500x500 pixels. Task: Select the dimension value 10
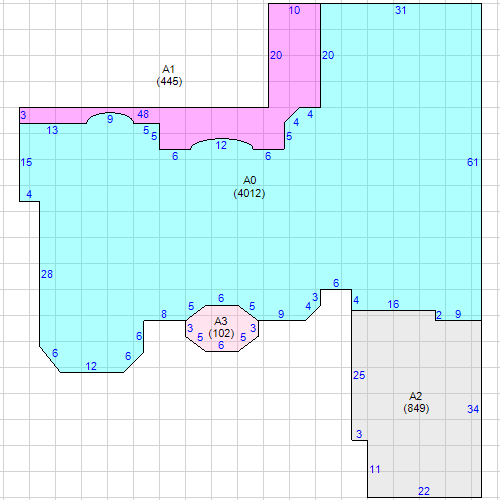point(294,10)
